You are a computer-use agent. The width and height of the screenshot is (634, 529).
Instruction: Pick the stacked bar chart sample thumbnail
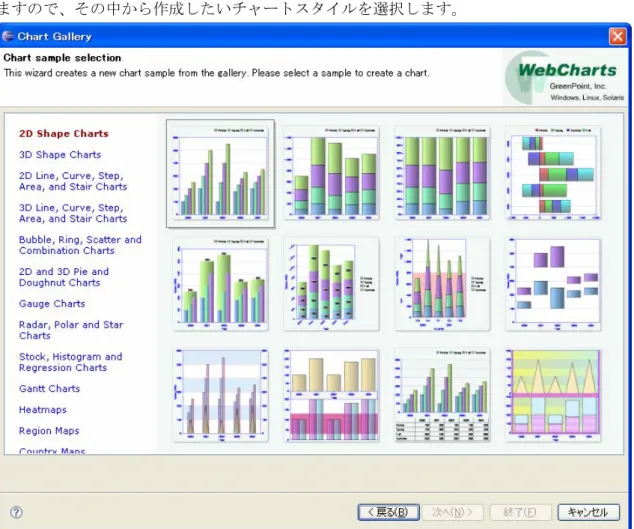[x=332, y=173]
